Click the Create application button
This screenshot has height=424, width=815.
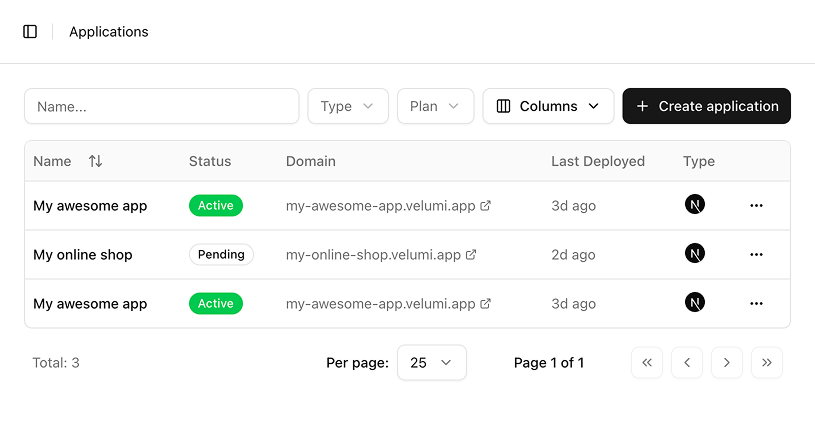coord(706,106)
